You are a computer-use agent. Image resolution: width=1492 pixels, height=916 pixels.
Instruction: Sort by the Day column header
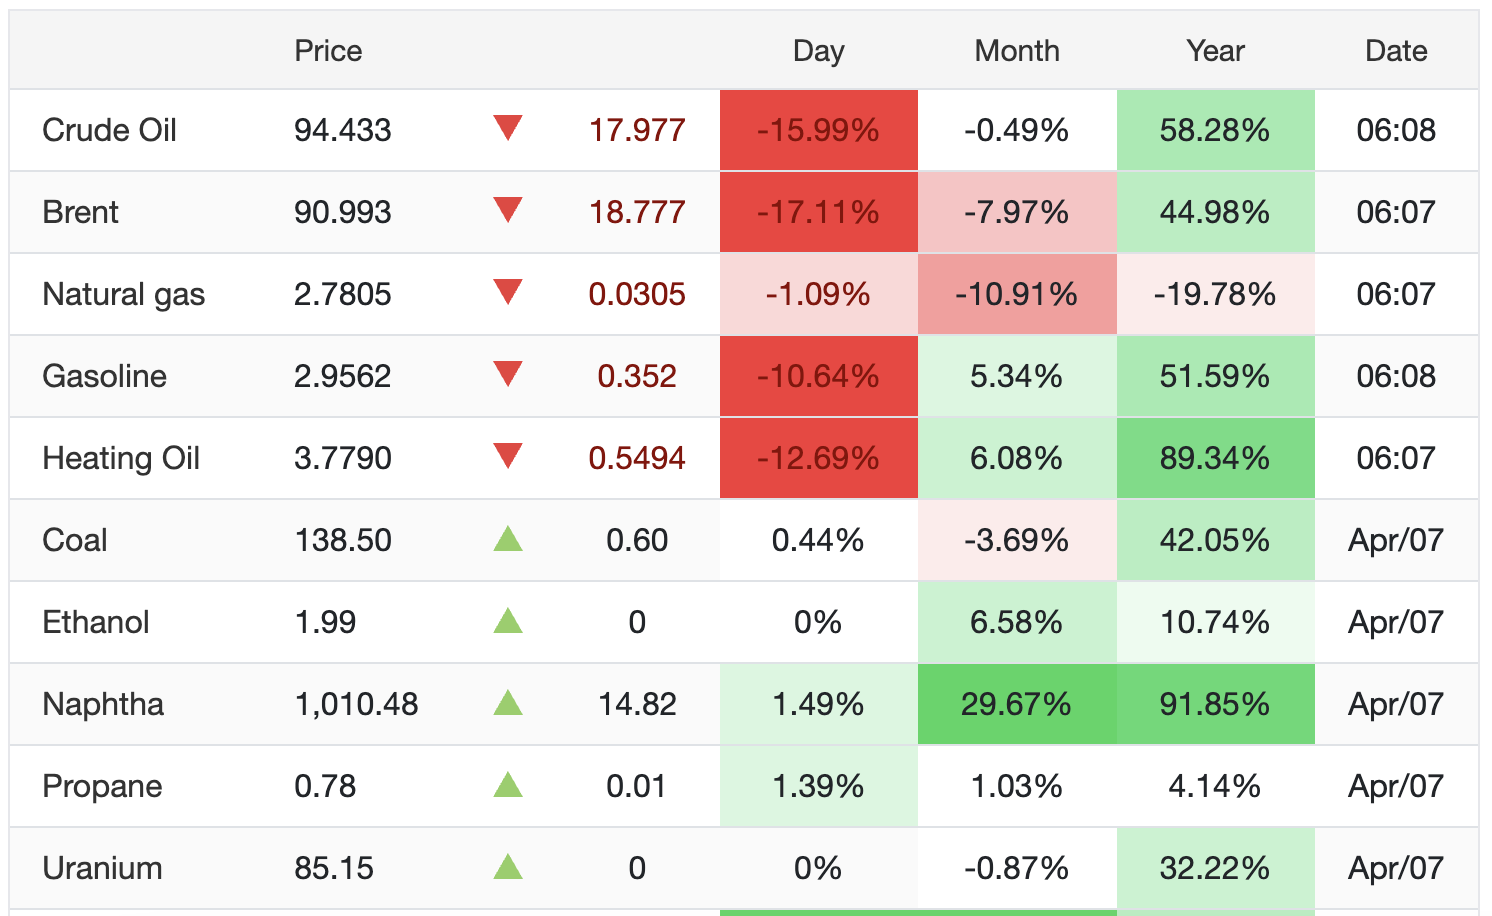click(x=818, y=51)
